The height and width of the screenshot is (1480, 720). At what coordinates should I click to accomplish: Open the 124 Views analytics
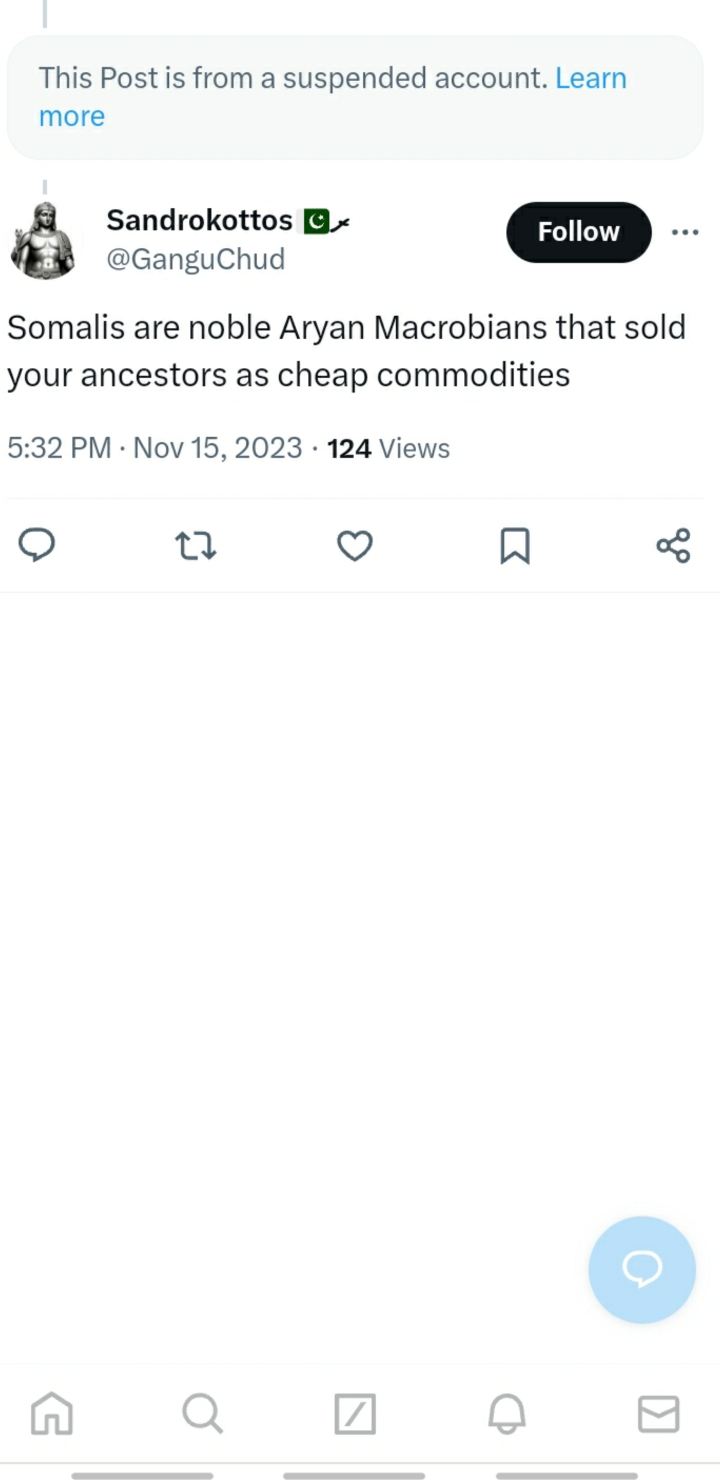tap(389, 449)
